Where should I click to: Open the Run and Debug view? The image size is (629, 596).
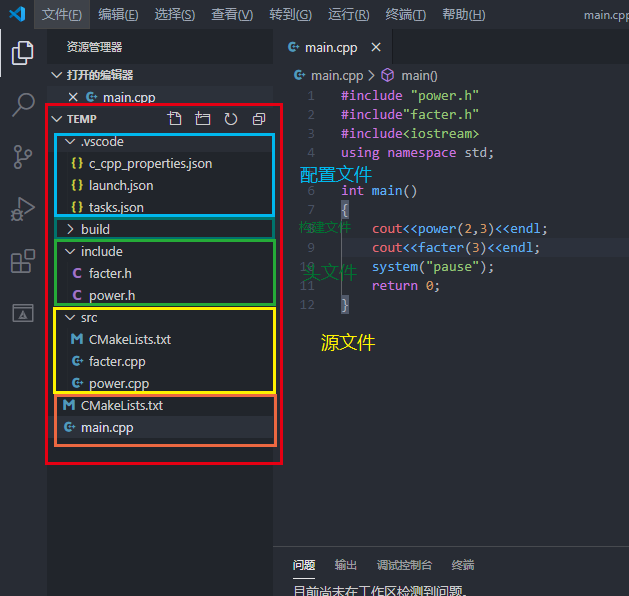click(22, 209)
